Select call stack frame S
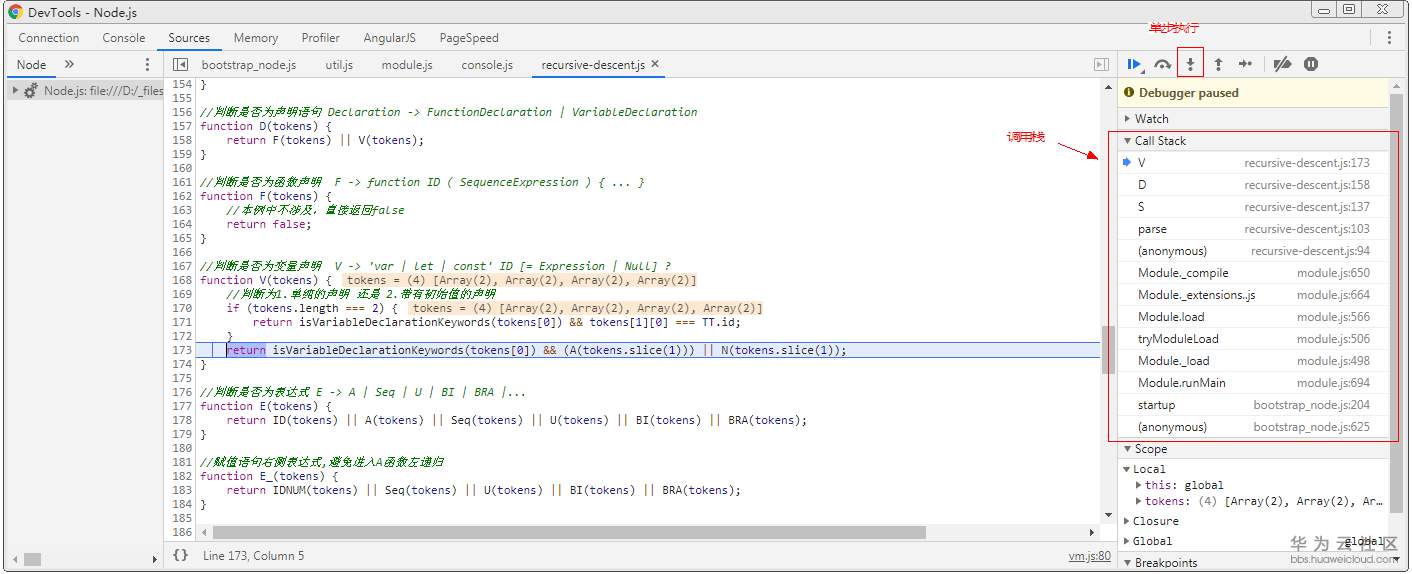The width and height of the screenshot is (1412, 574). coord(1254,207)
